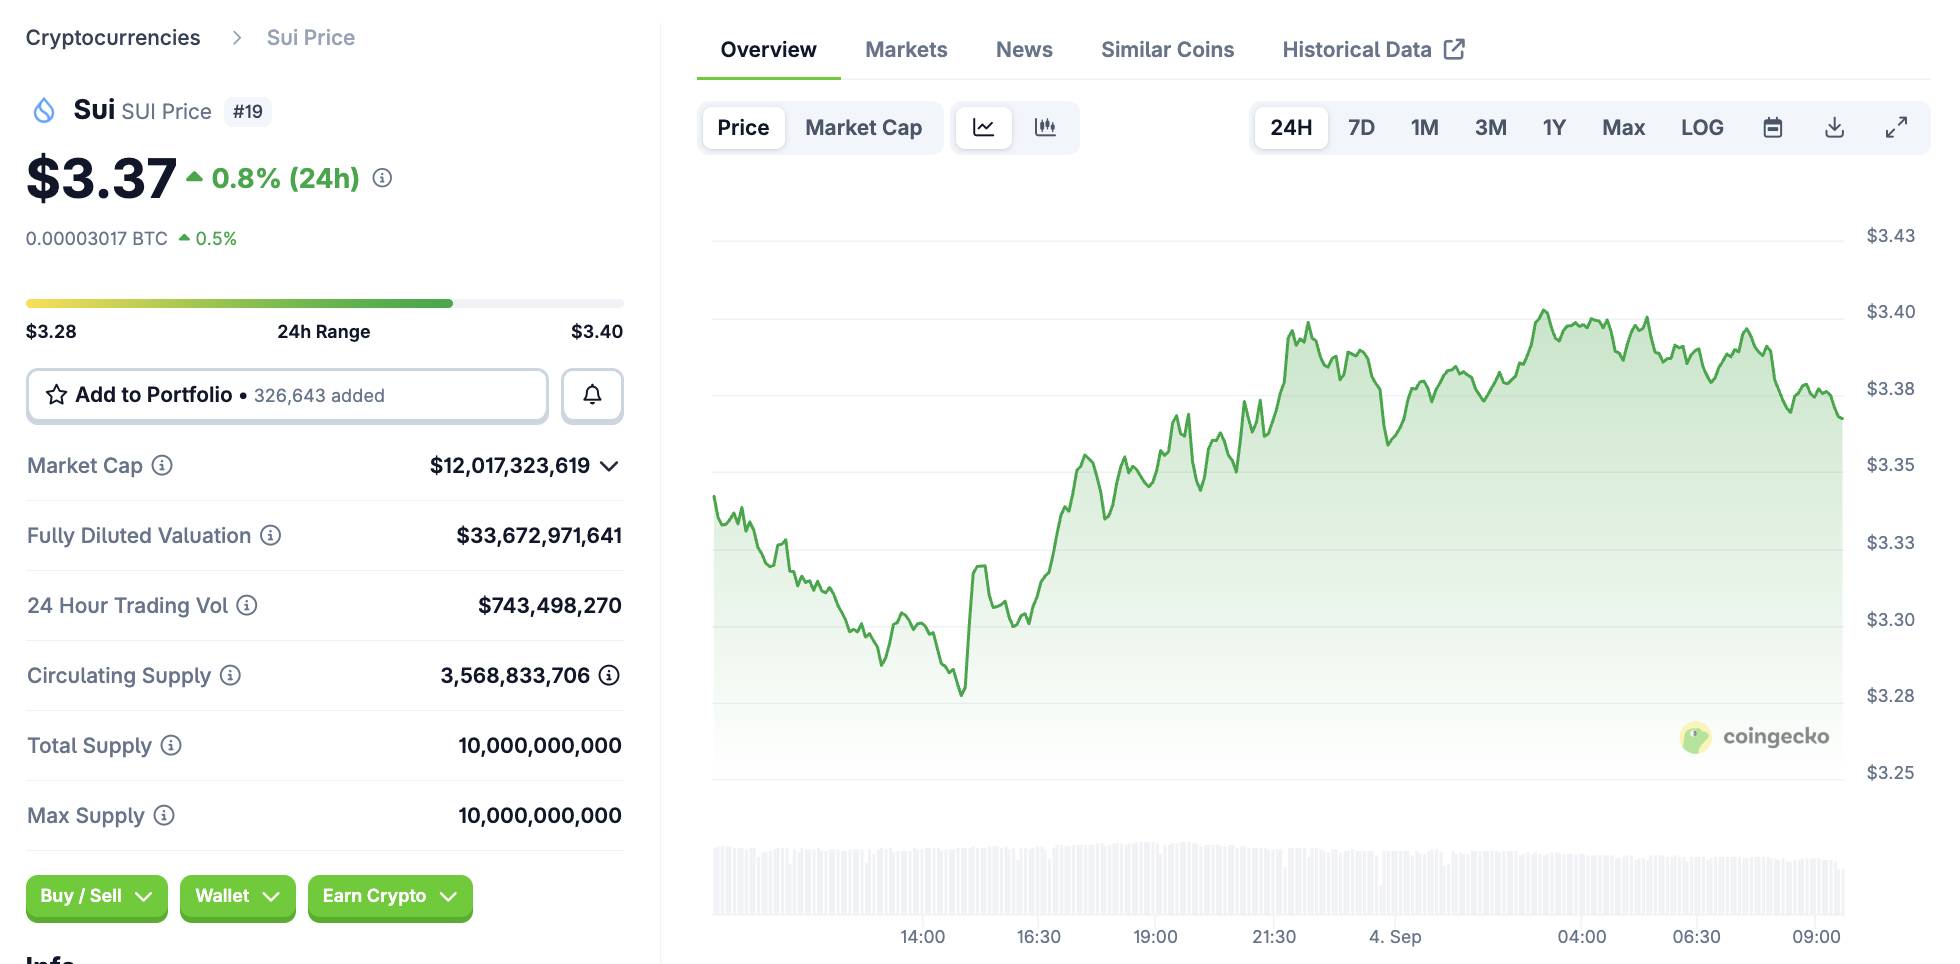This screenshot has height=964, width=1960.
Task: Open the Overview tab
Action: pos(768,50)
